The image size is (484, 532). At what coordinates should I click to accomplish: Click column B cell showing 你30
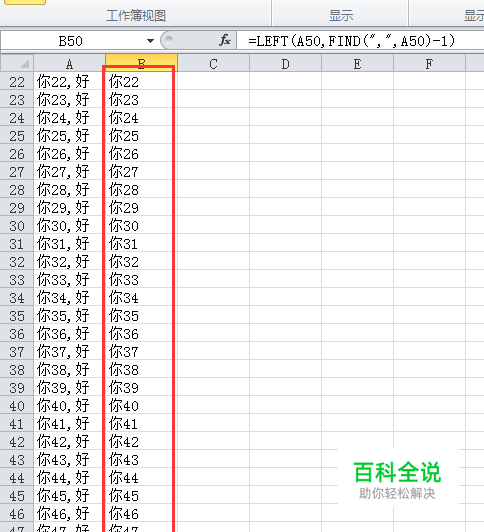tap(141, 225)
